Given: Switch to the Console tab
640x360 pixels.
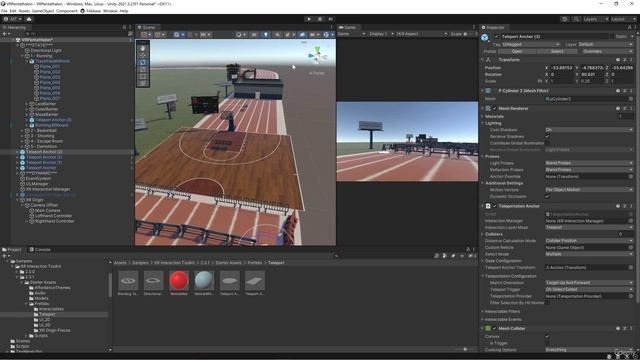Looking at the screenshot, I should (40, 249).
